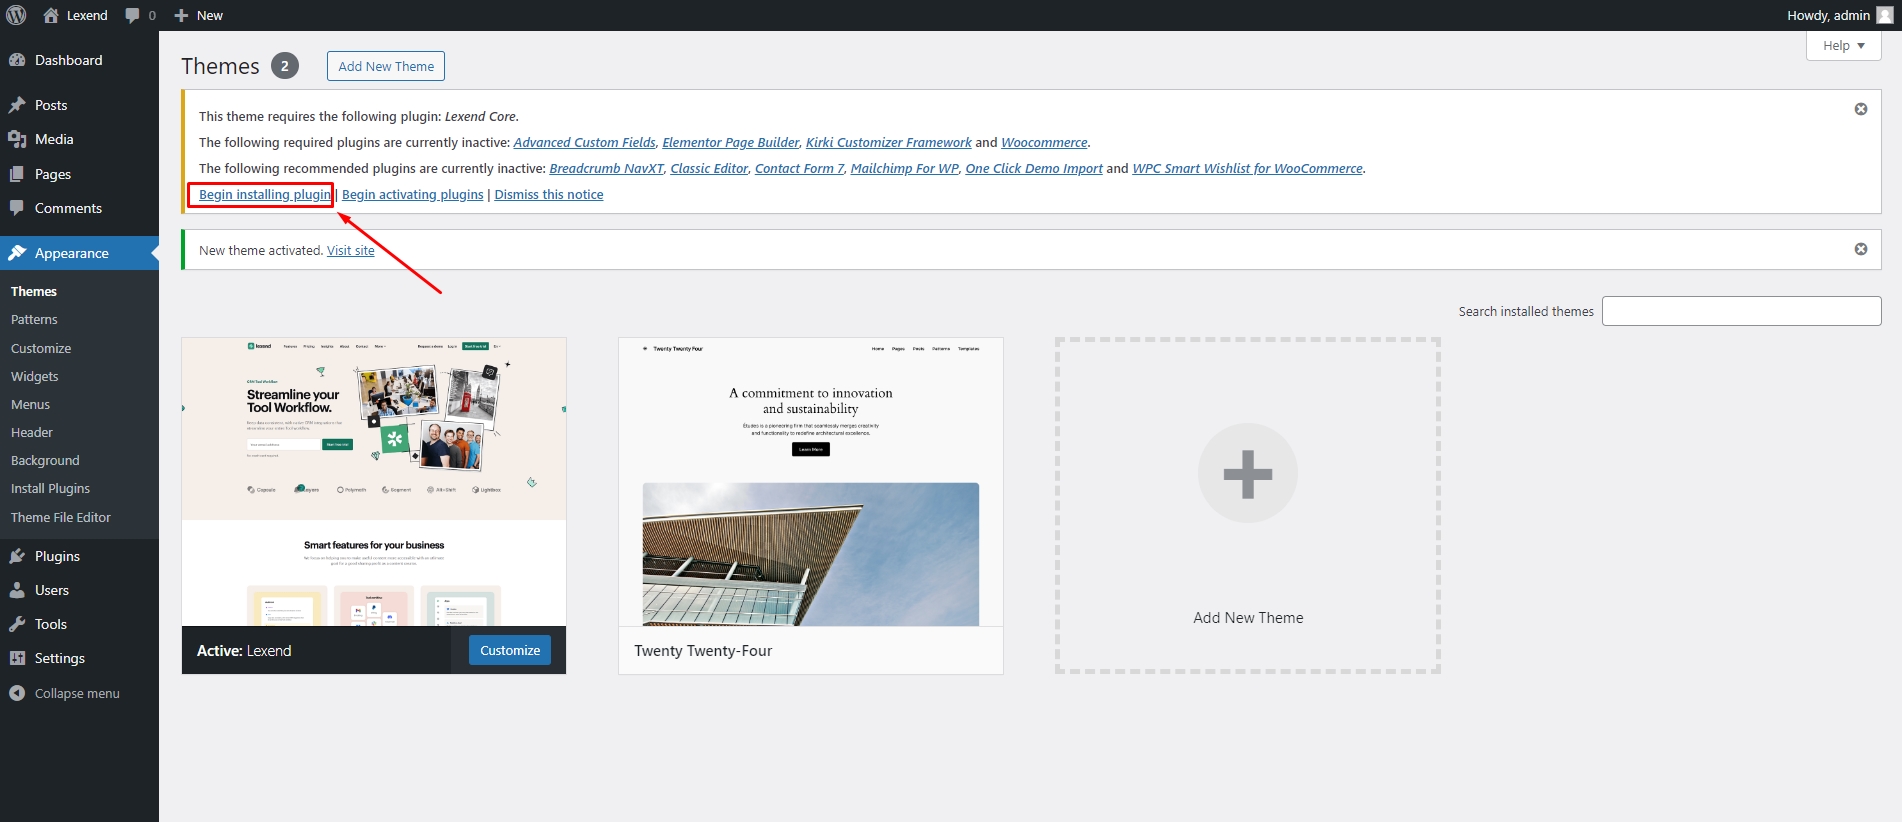Click the Add New Theme card label
This screenshot has height=822, width=1902.
click(x=1248, y=618)
